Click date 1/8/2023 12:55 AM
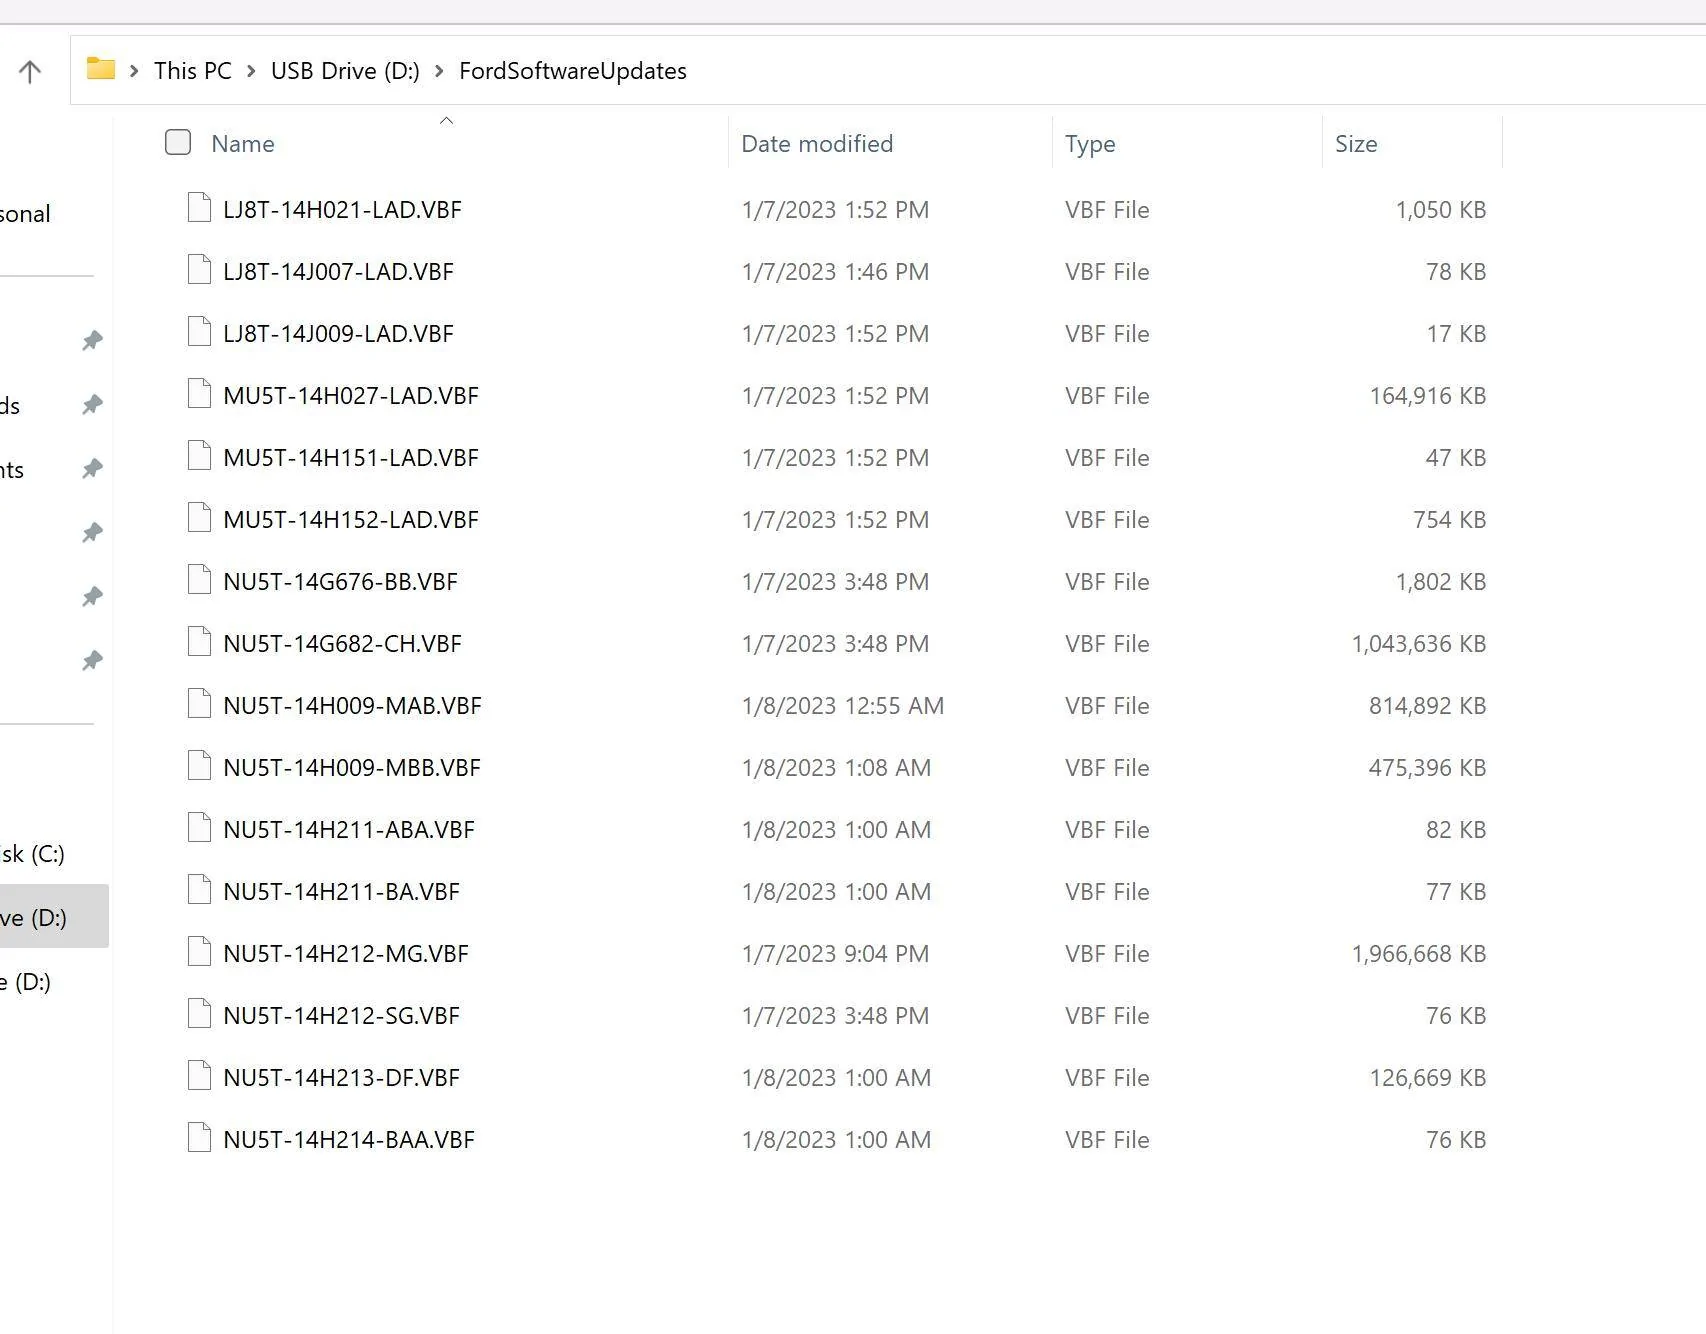The height and width of the screenshot is (1334, 1706). pos(843,706)
